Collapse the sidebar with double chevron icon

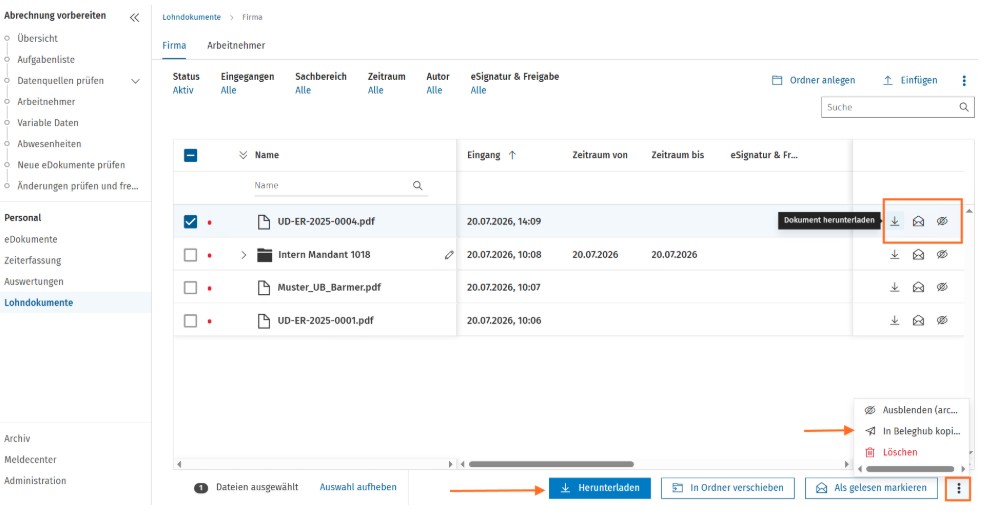tap(134, 18)
